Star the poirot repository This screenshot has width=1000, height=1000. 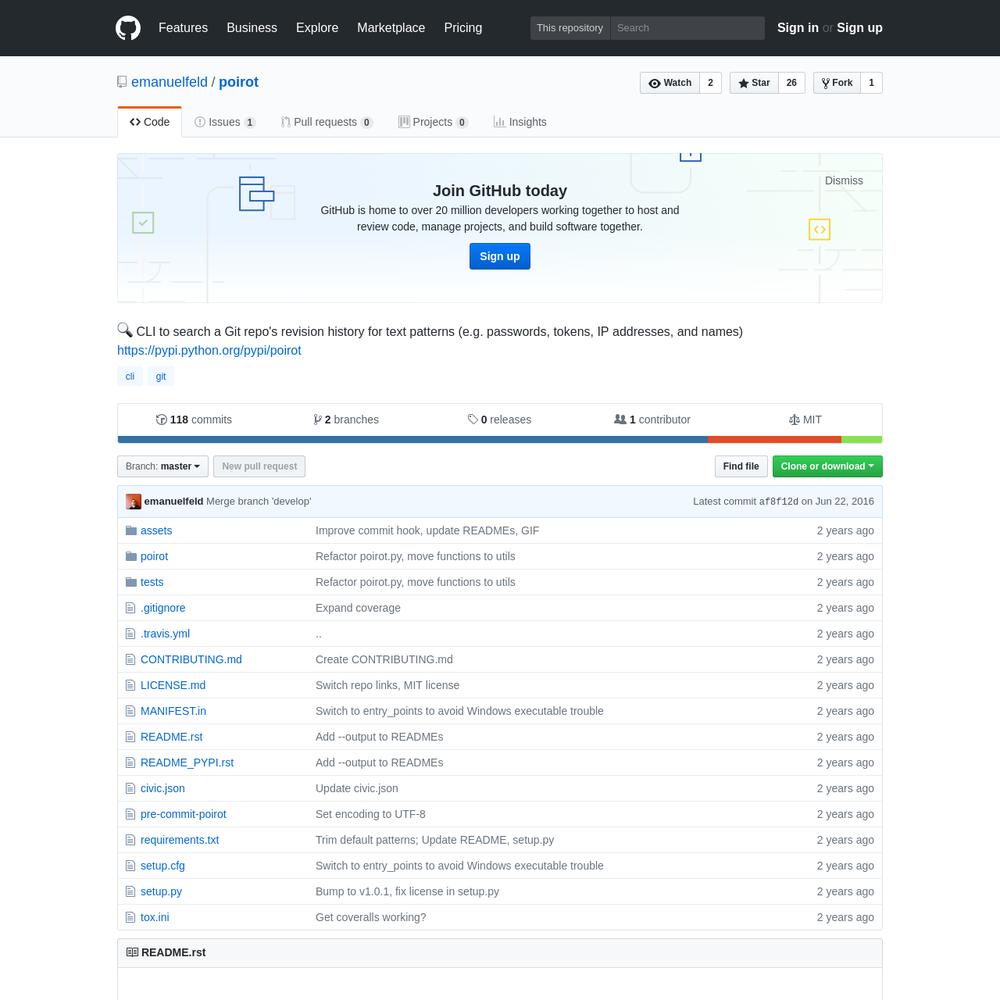754,83
